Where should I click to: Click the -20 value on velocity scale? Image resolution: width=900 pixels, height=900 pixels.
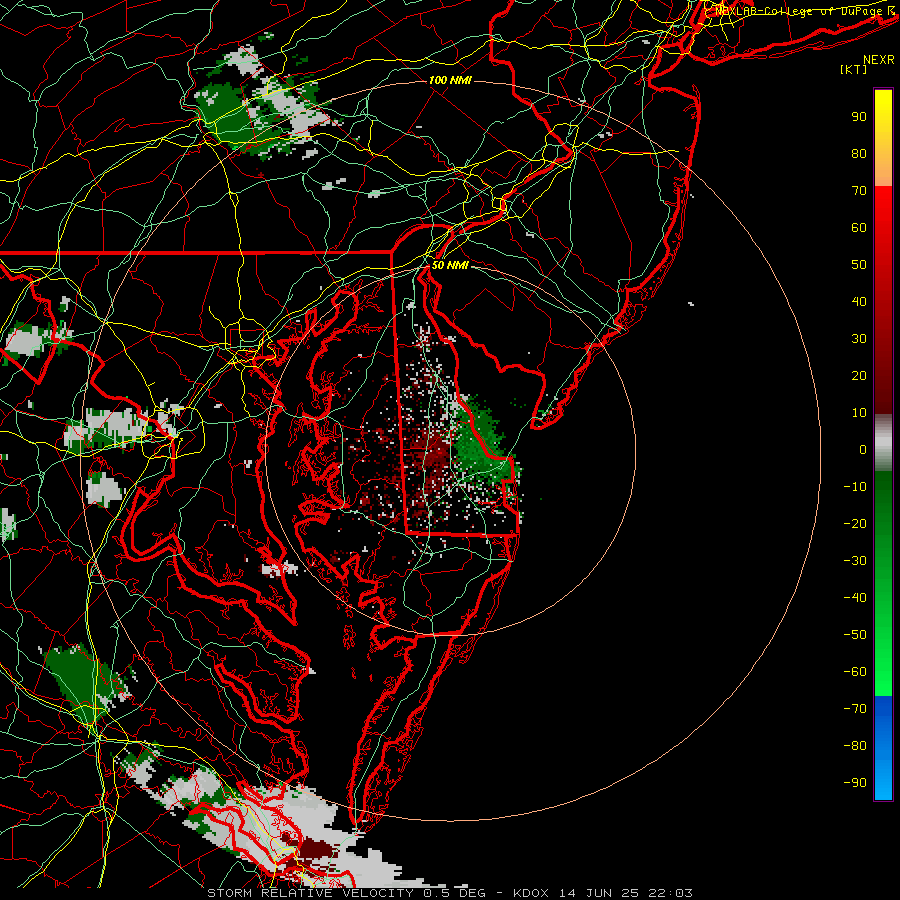(x=855, y=523)
